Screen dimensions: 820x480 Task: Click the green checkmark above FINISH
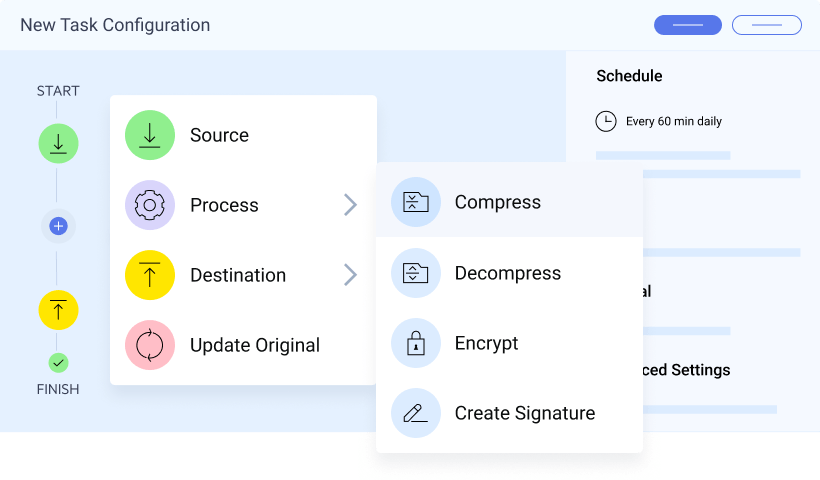58,363
